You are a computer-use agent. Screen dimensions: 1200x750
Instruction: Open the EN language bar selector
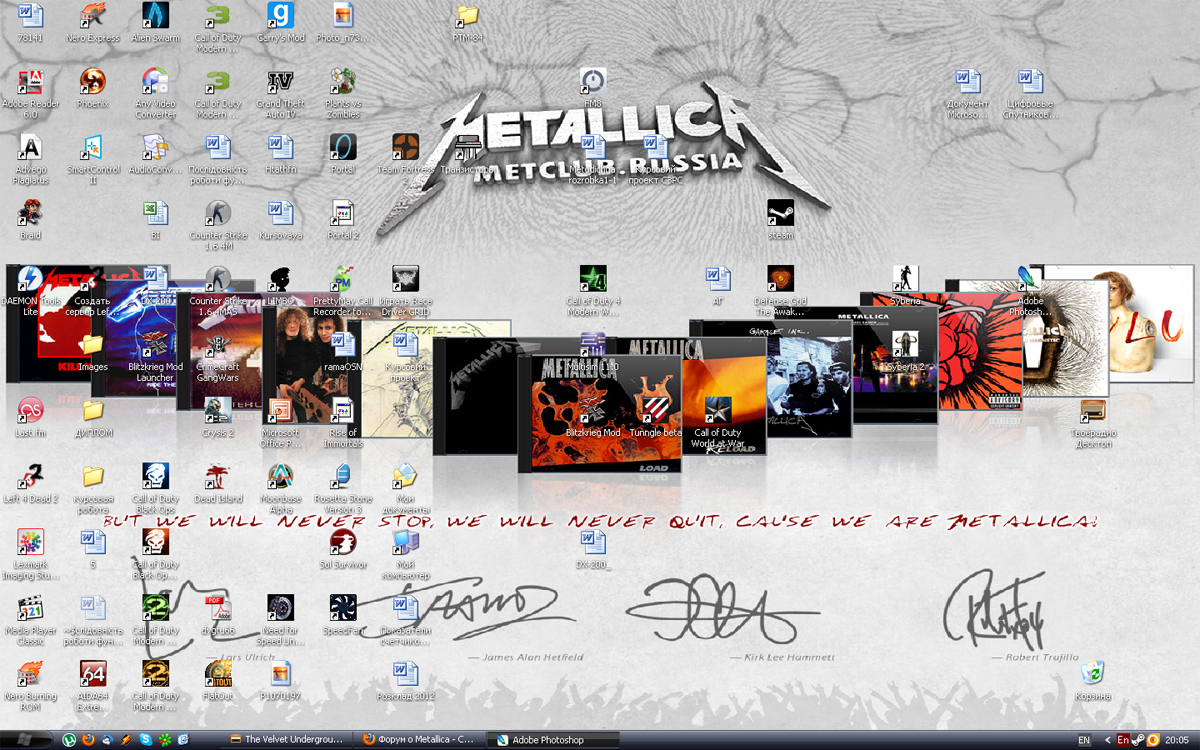coord(1084,740)
